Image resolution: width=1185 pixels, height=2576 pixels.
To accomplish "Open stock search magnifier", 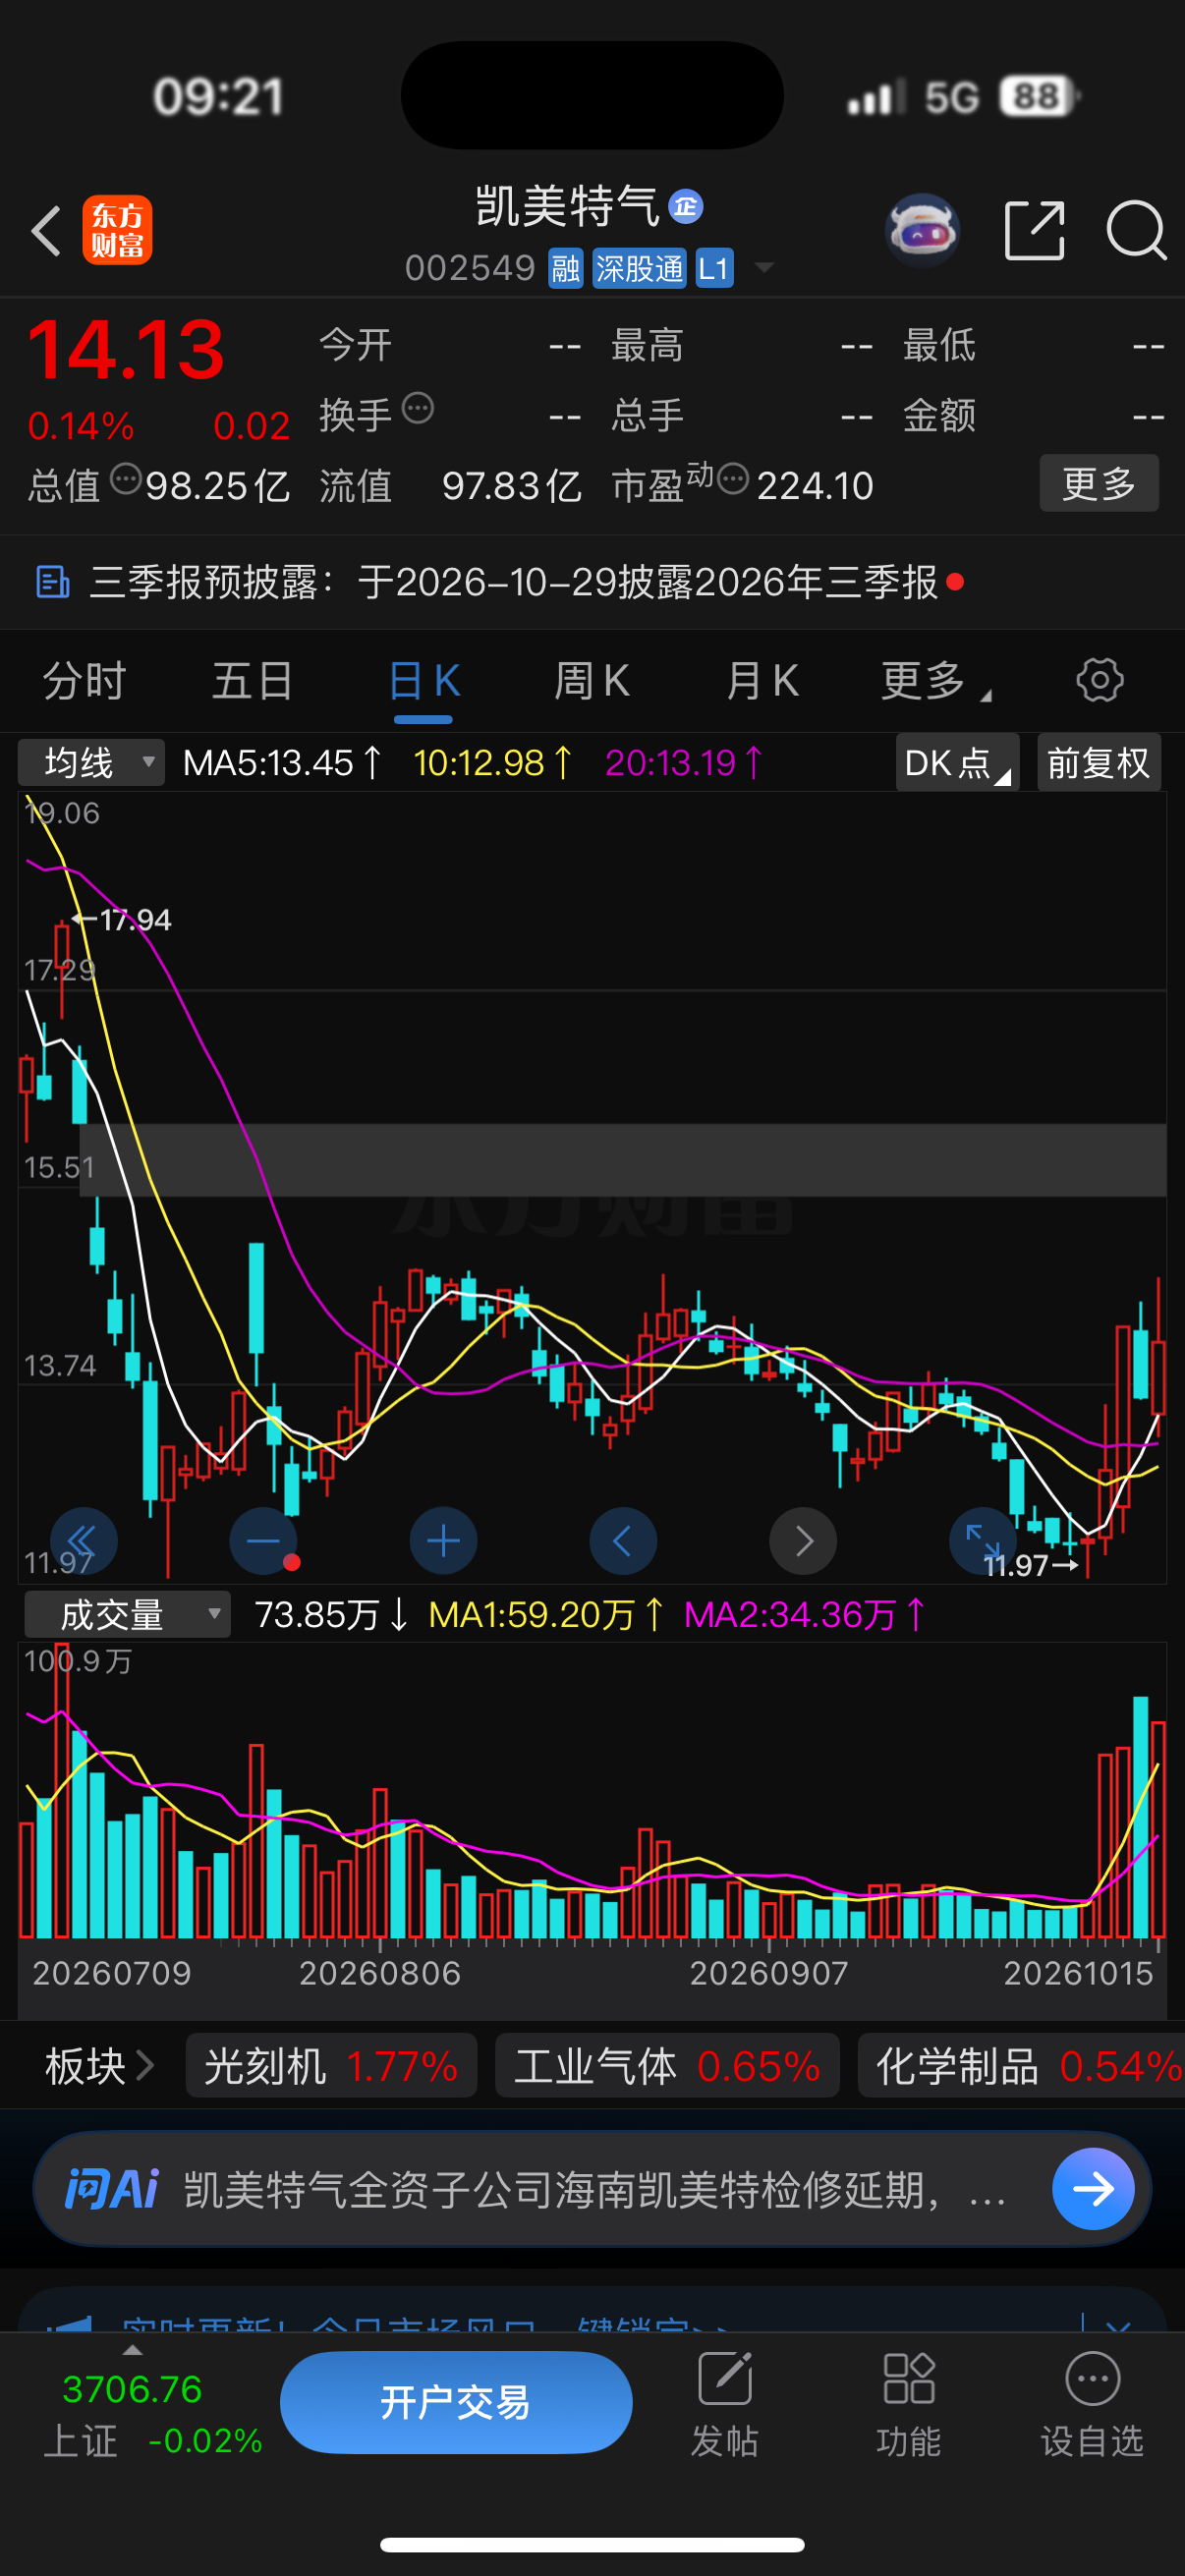I will pyautogui.click(x=1136, y=230).
